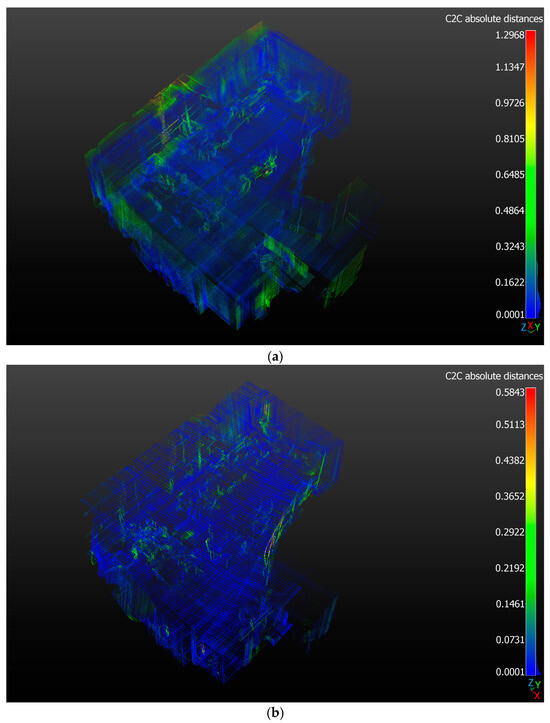Image resolution: width=550 pixels, height=723 pixels.
Task: Click the scale value 0.1622
Action: coord(510,282)
